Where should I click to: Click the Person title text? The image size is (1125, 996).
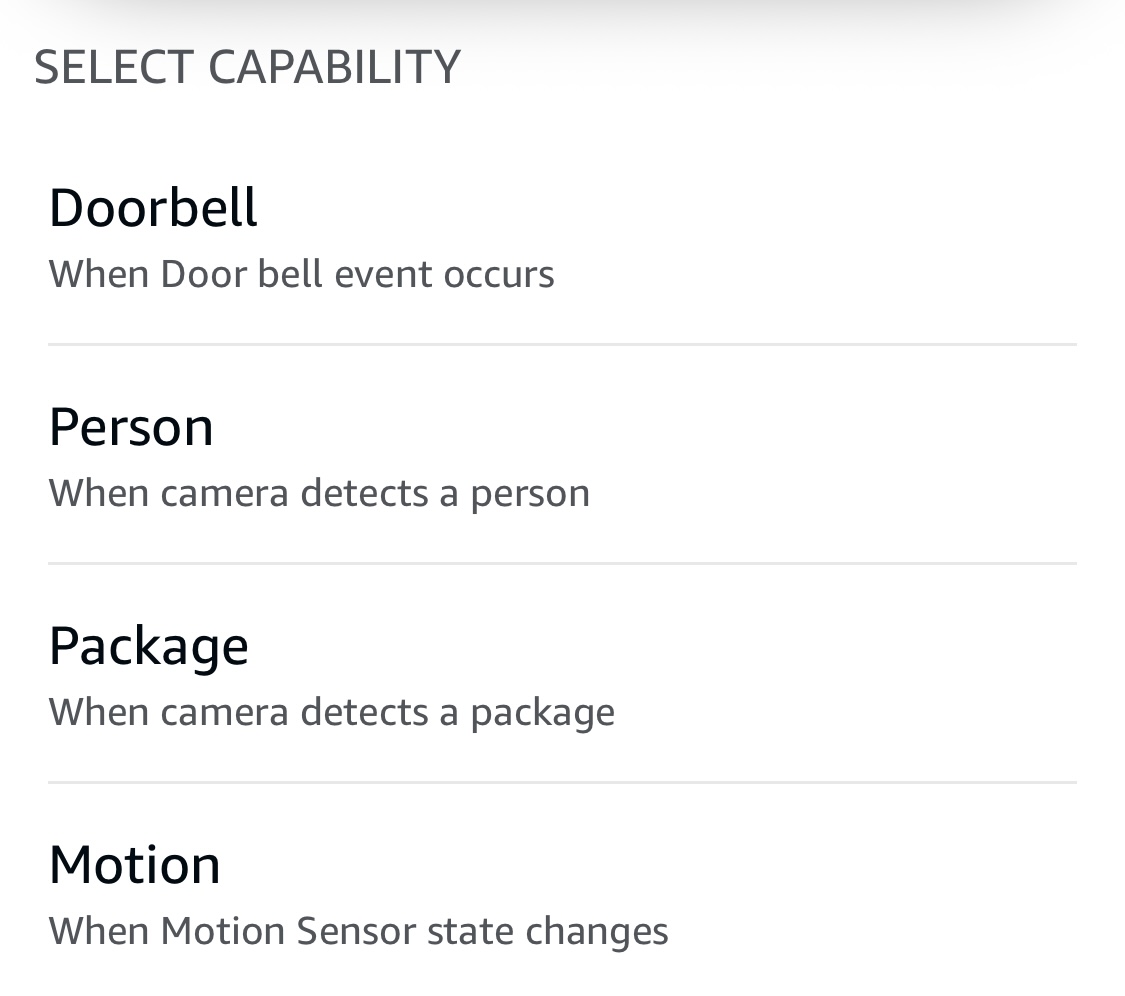(131, 427)
